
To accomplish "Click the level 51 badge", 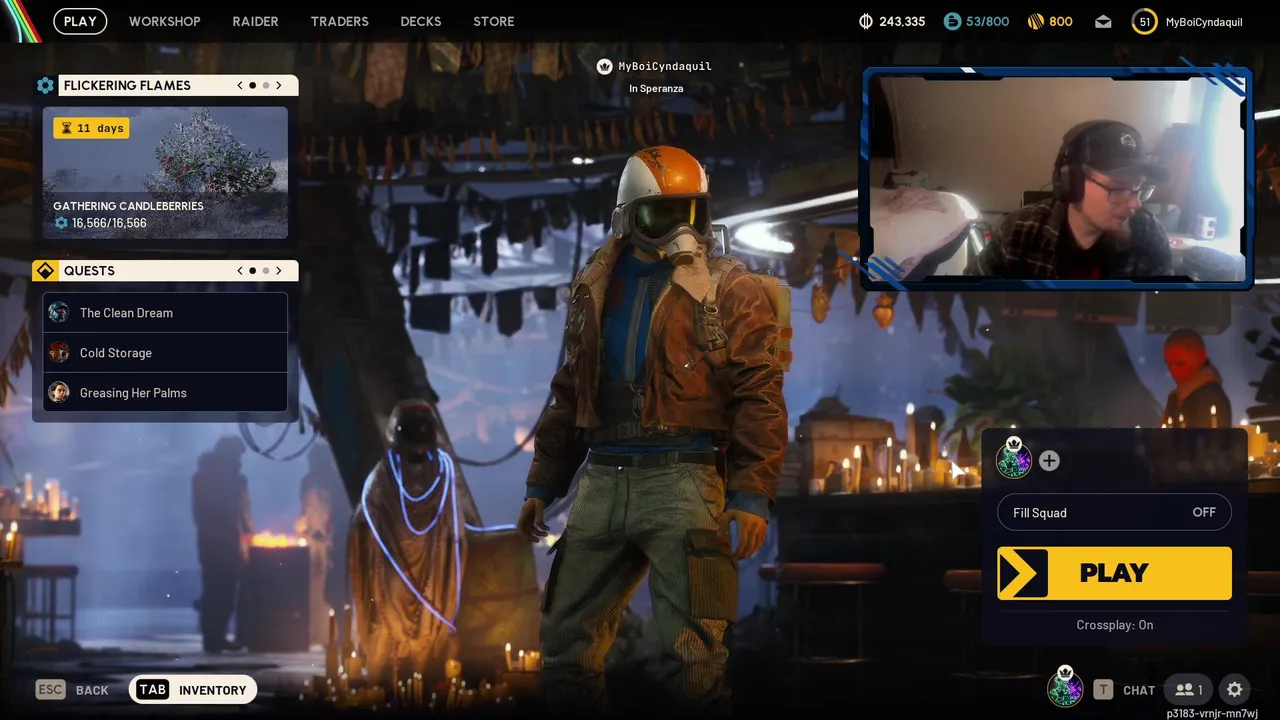I will (1145, 21).
